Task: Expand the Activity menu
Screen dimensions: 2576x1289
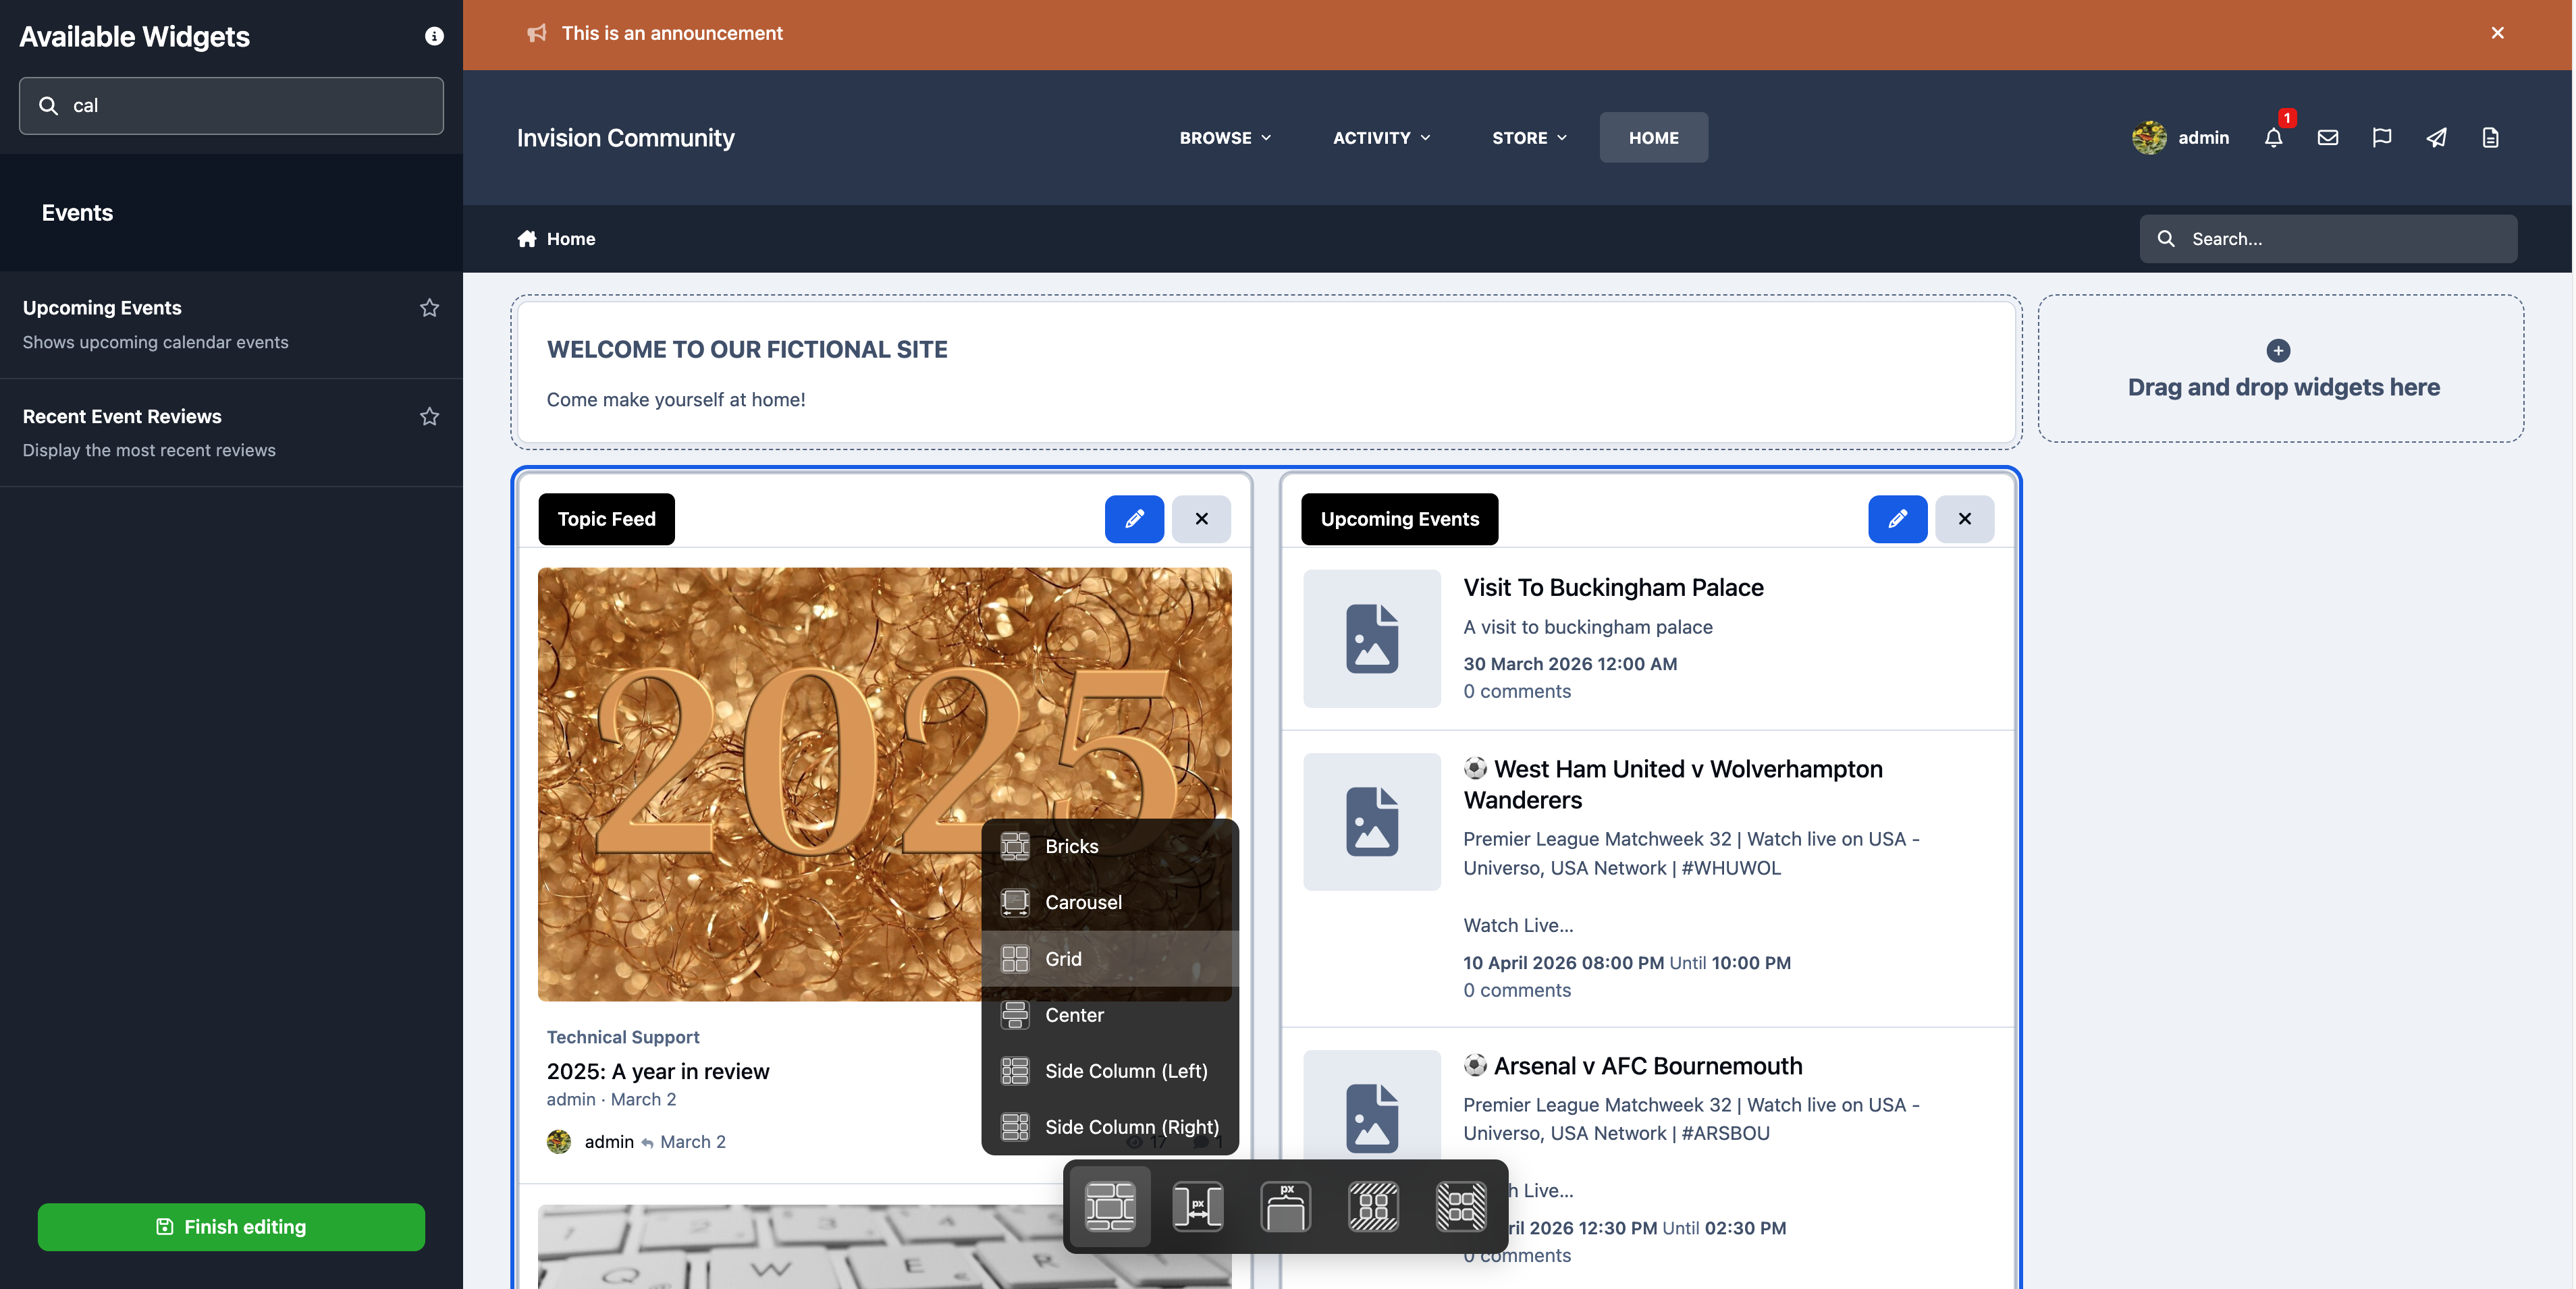Action: (x=1381, y=138)
